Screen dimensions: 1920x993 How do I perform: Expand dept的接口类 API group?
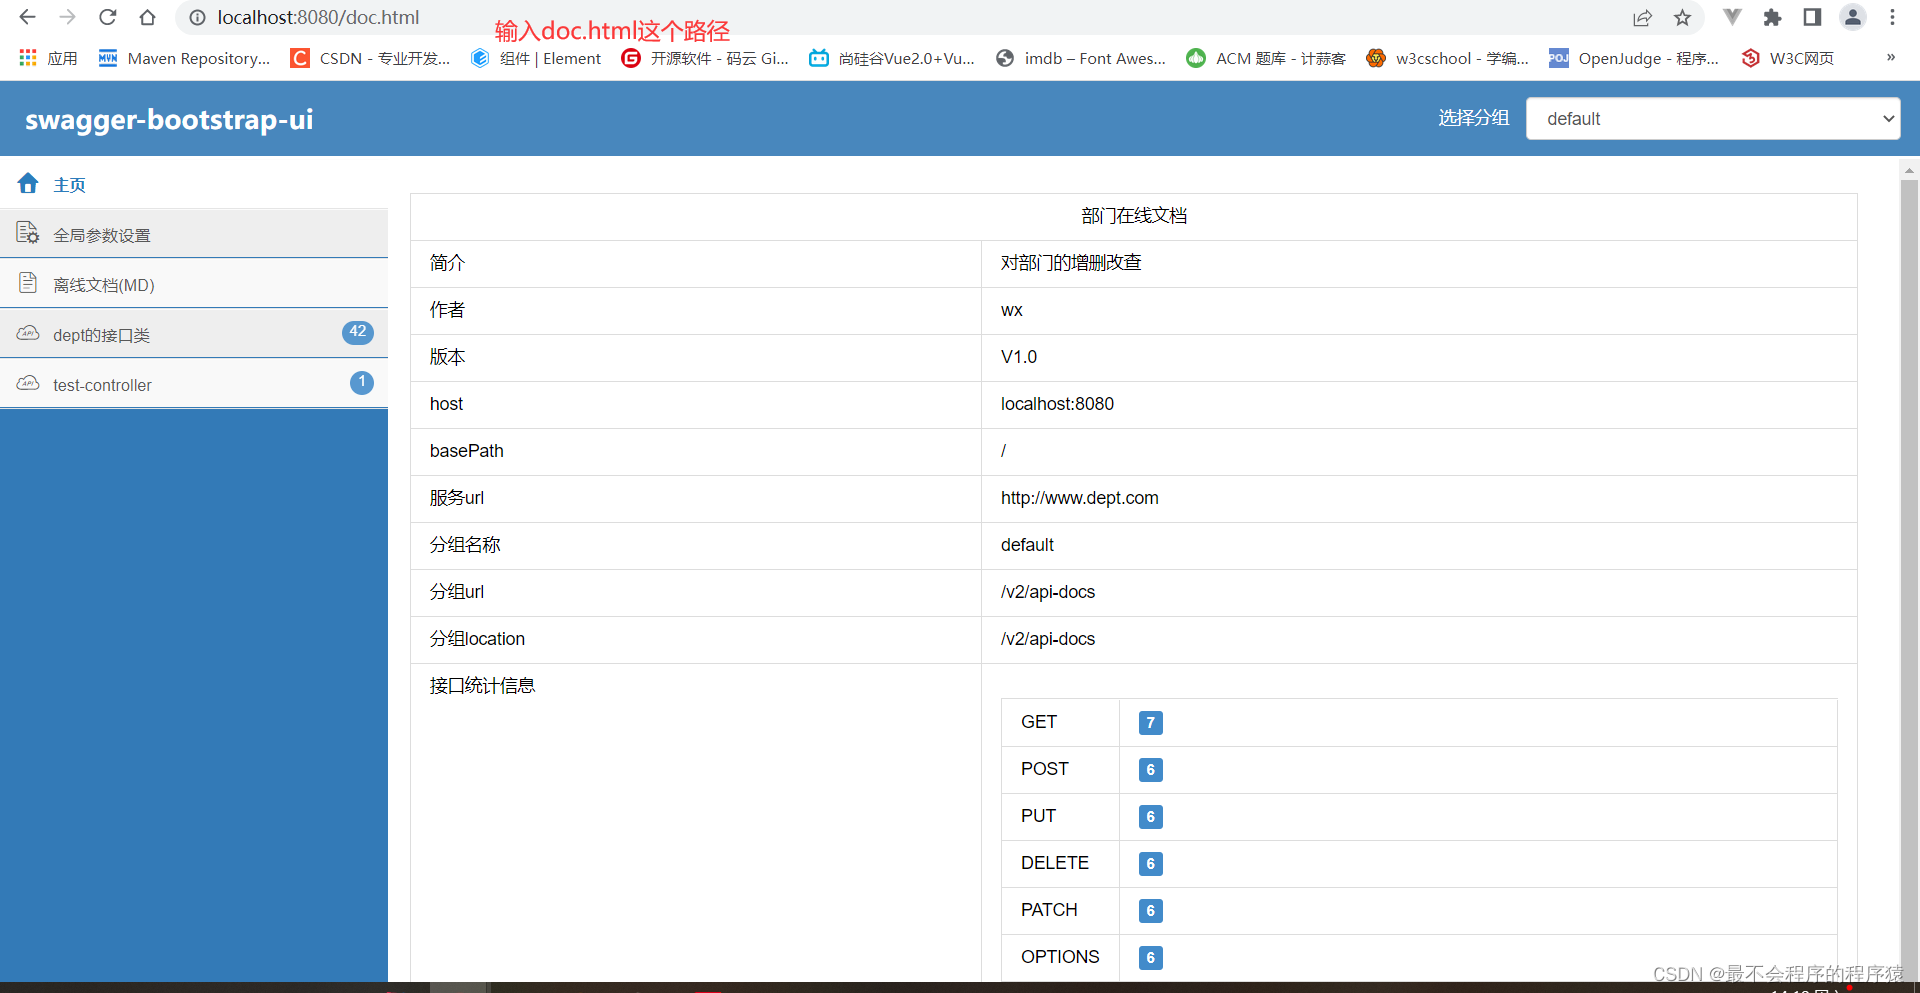[x=194, y=334]
